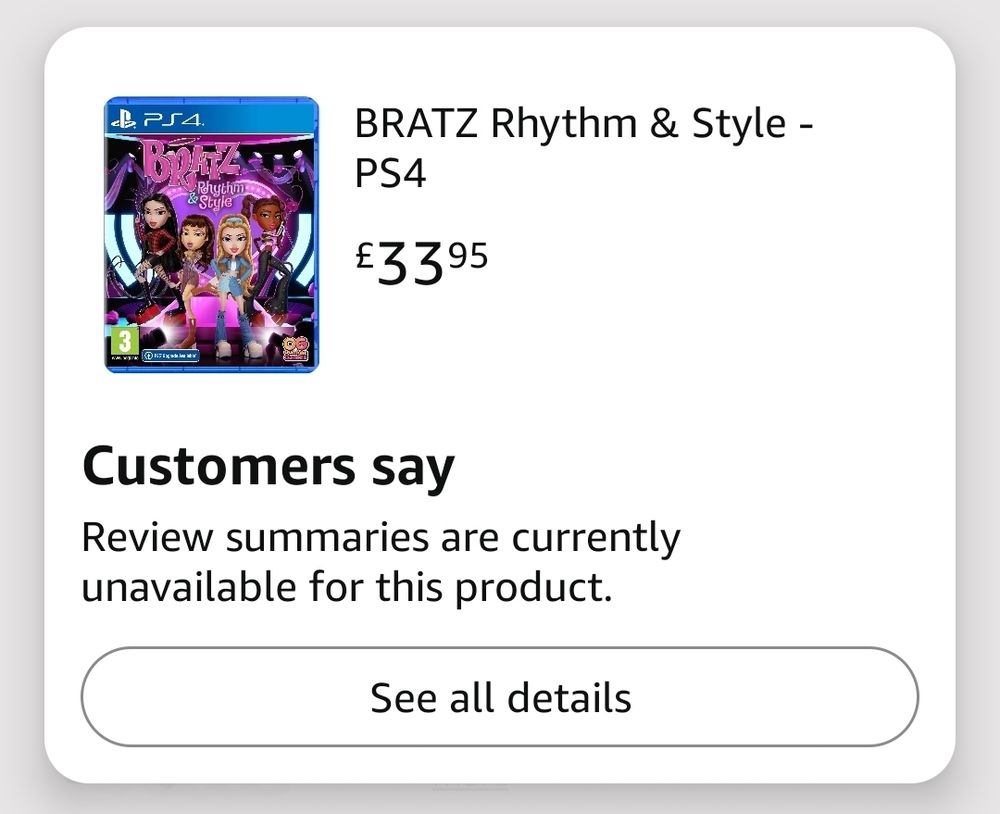Click the character on the far right
Viewport: 1000px width, 814px height.
[x=268, y=250]
